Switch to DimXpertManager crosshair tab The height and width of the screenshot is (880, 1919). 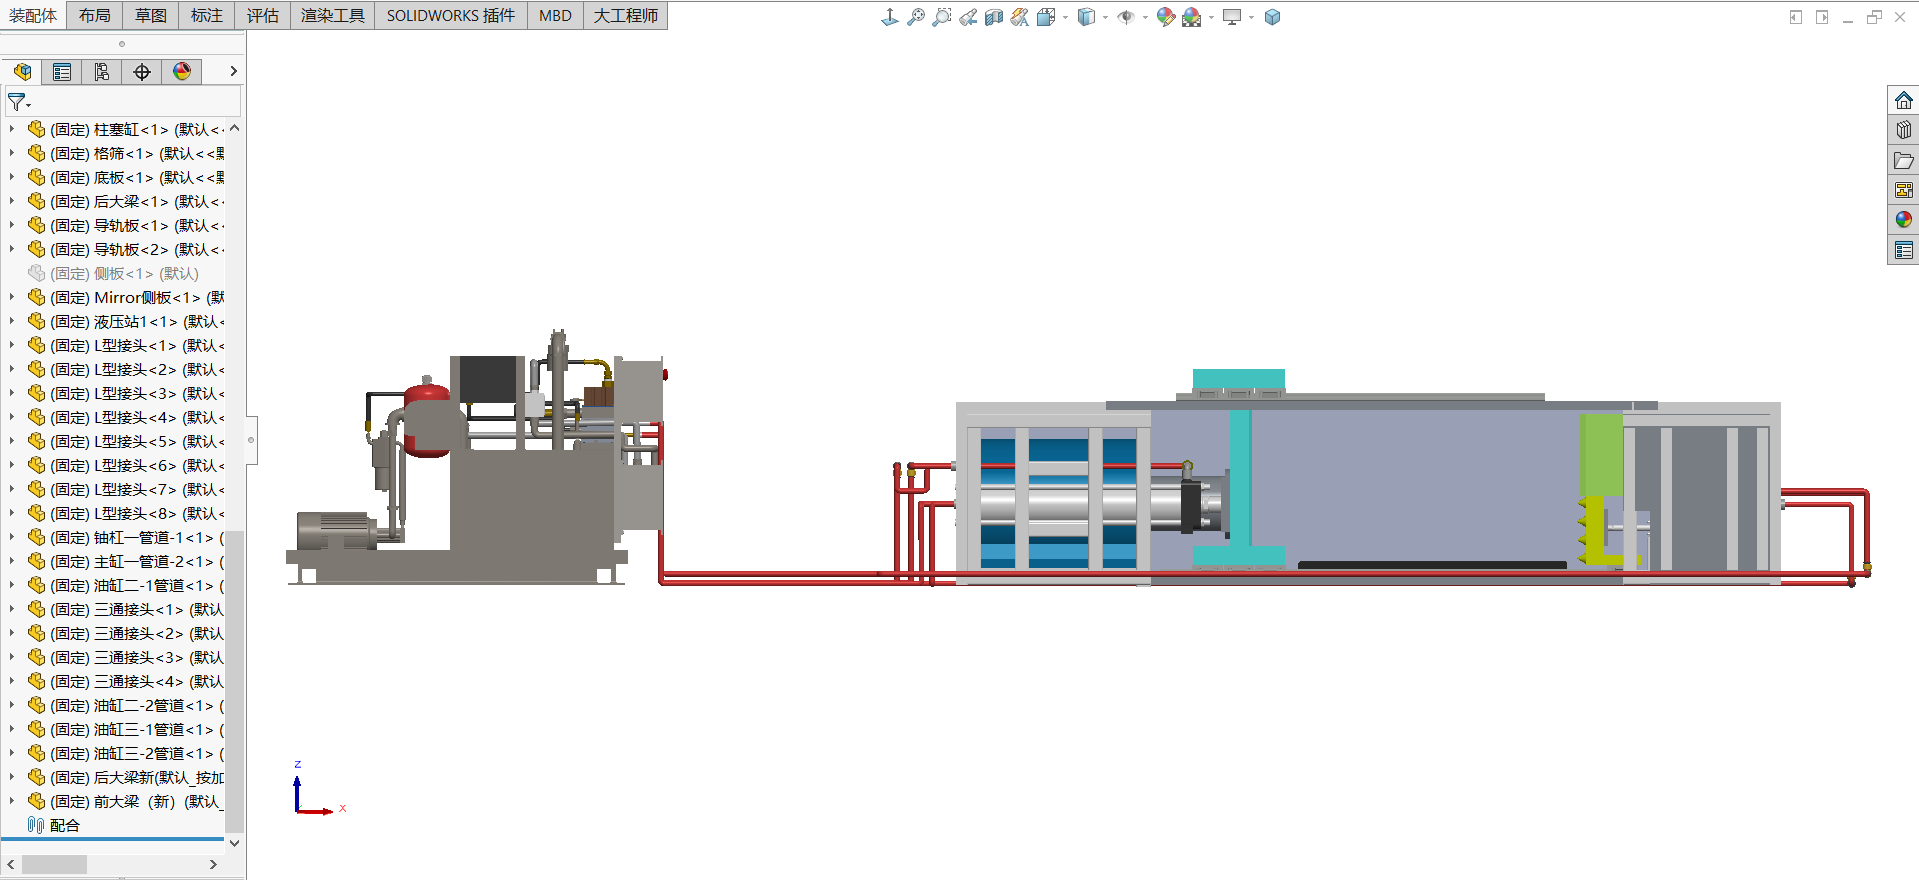(x=142, y=71)
